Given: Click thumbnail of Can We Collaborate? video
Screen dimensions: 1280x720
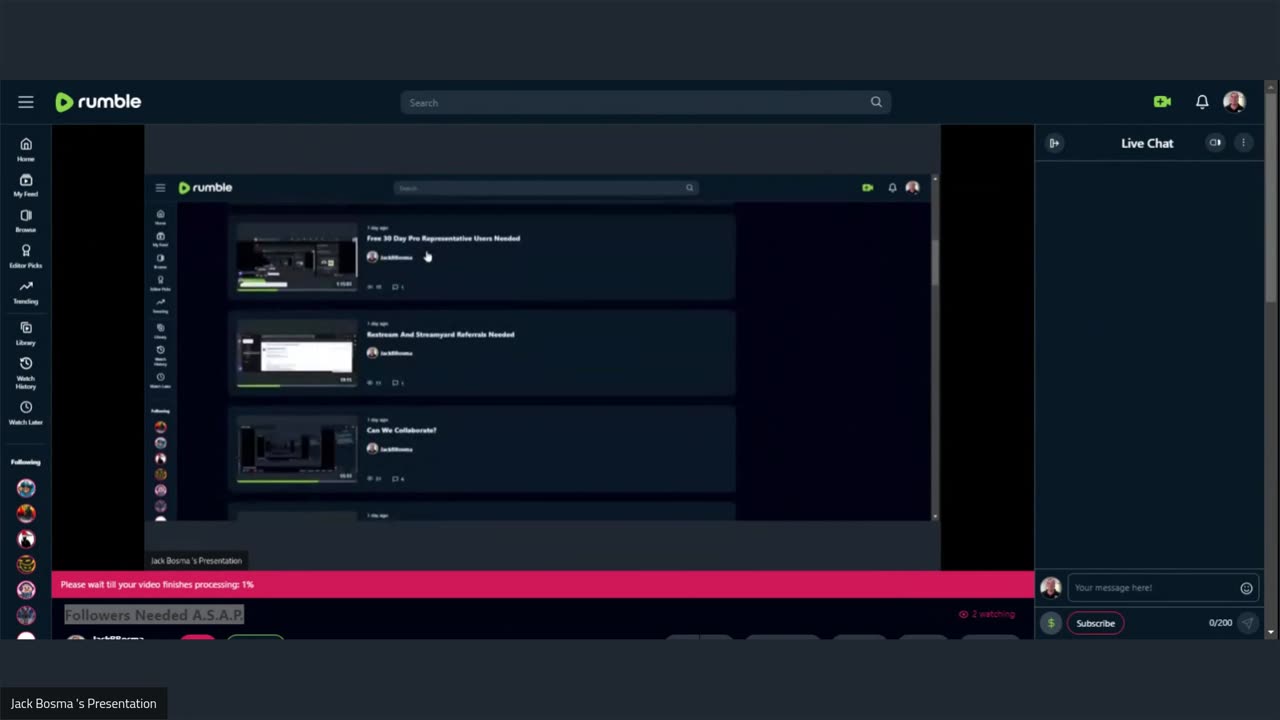Looking at the screenshot, I should (x=296, y=450).
